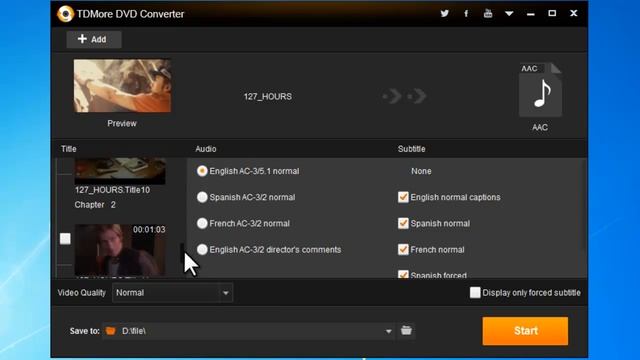This screenshot has height=360, width=640.
Task: Open the YouTube link icon
Action: click(x=488, y=13)
